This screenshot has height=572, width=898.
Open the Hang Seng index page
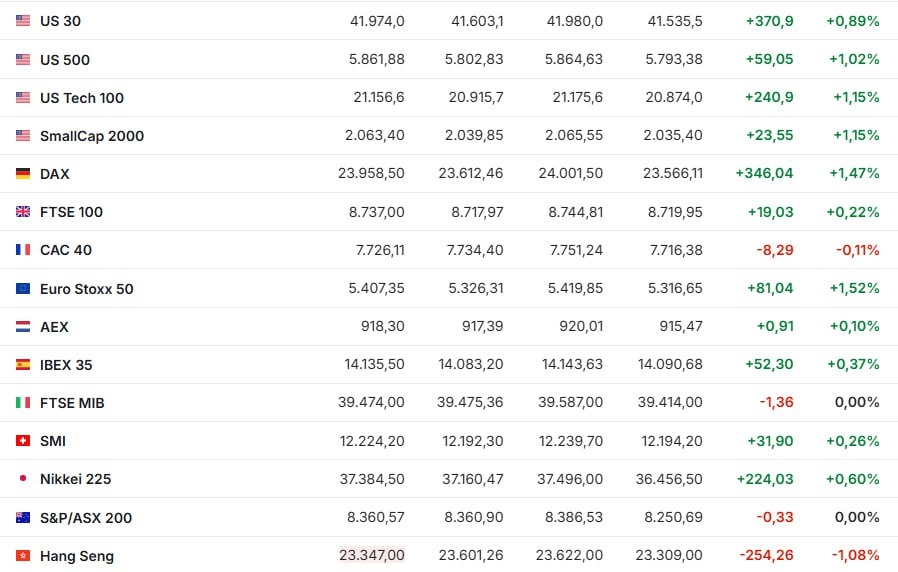pos(77,556)
